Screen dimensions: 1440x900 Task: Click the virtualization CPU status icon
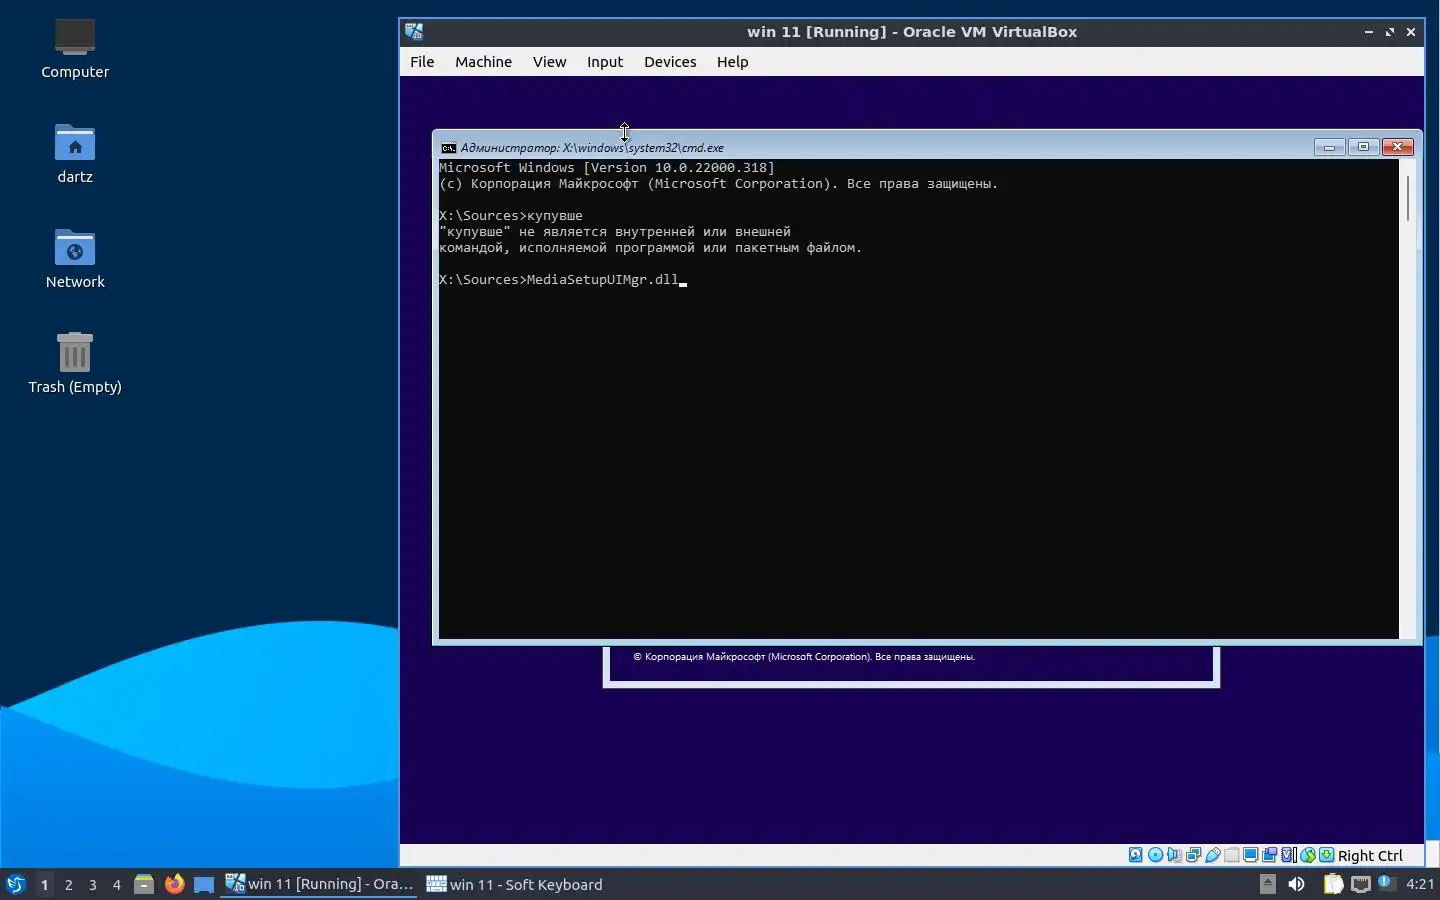pos(1289,855)
